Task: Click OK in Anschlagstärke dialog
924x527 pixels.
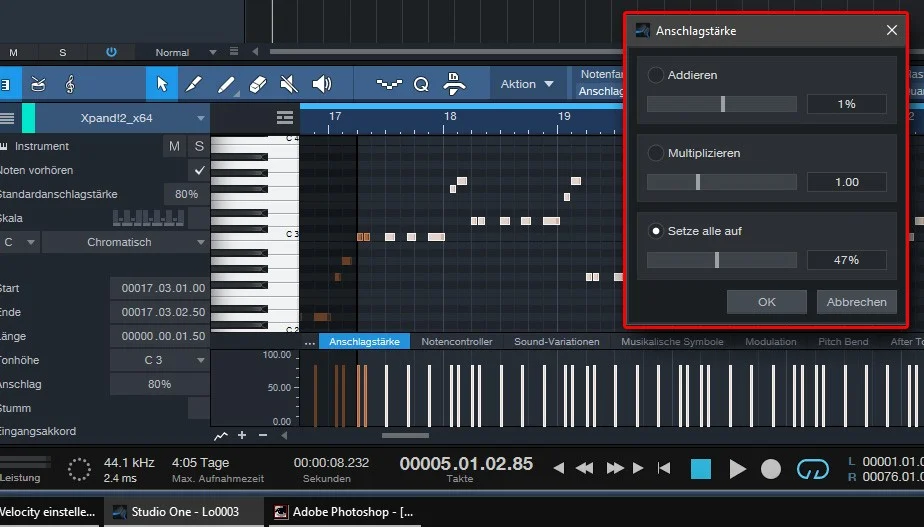Action: [767, 302]
